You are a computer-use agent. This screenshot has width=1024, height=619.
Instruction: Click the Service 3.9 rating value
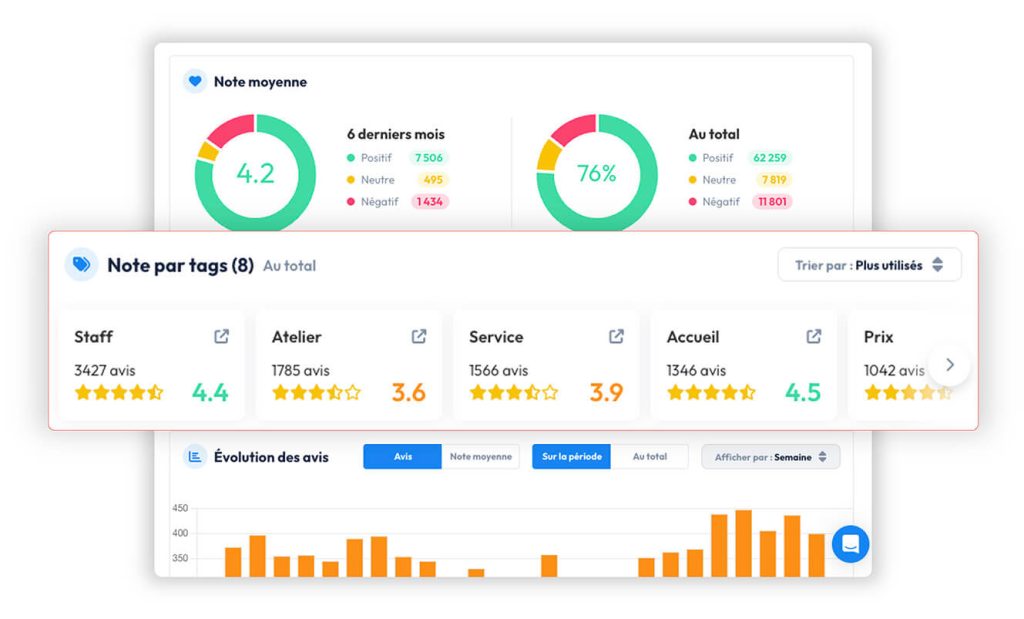[606, 392]
